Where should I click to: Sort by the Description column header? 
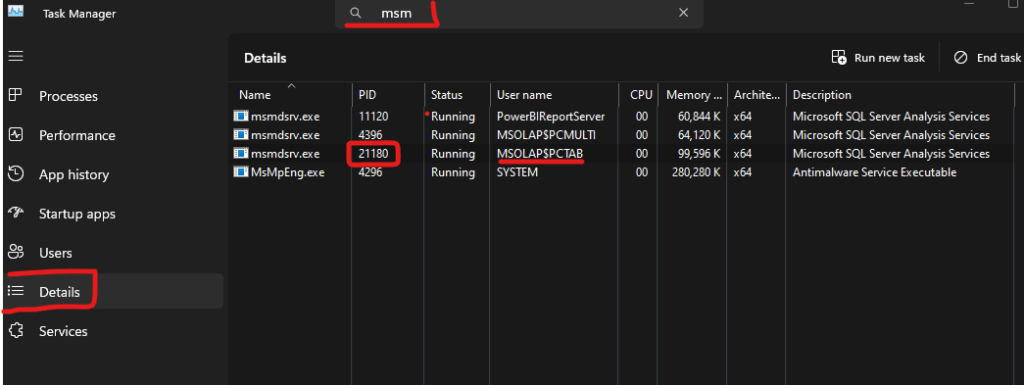click(x=900, y=95)
